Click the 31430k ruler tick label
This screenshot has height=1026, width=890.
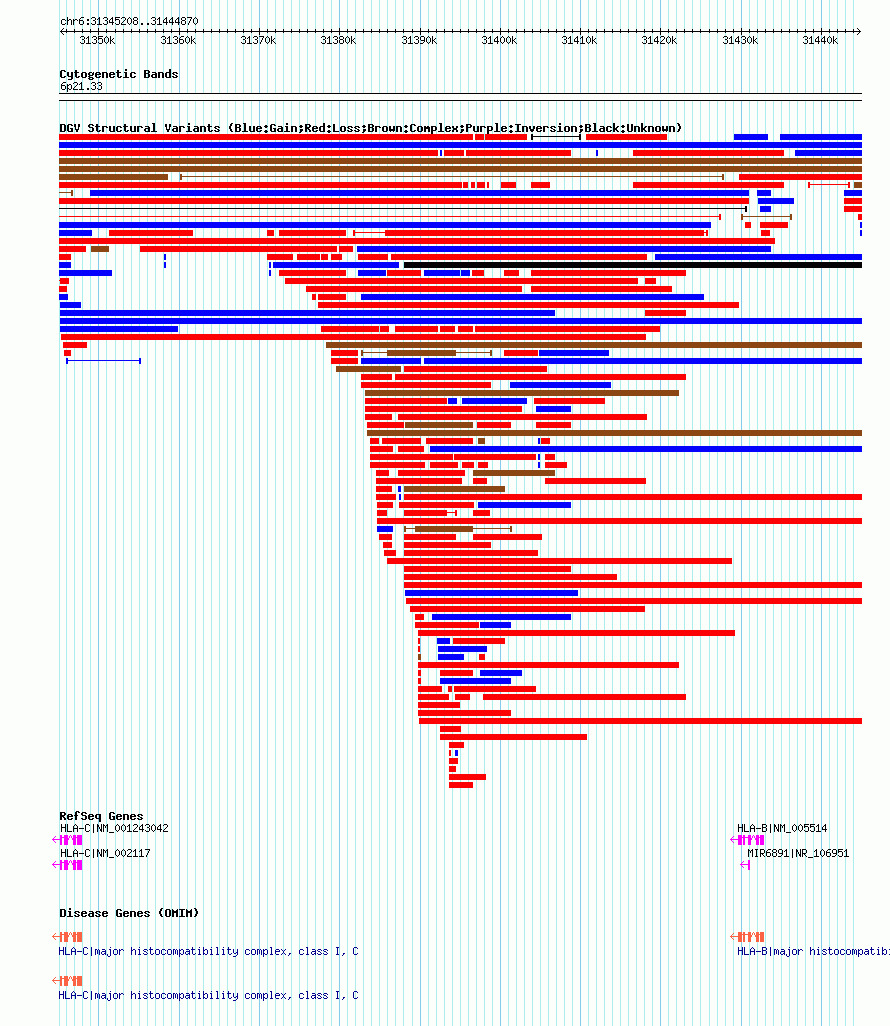tap(740, 41)
